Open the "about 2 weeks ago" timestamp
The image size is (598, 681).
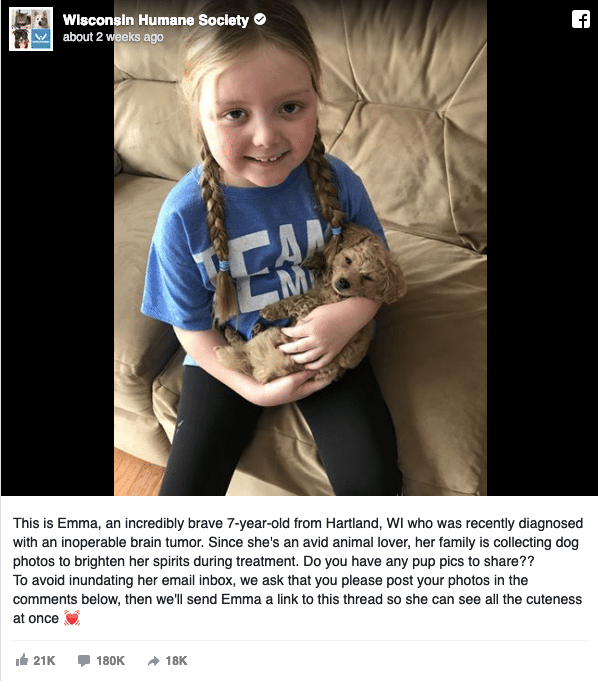pos(113,37)
